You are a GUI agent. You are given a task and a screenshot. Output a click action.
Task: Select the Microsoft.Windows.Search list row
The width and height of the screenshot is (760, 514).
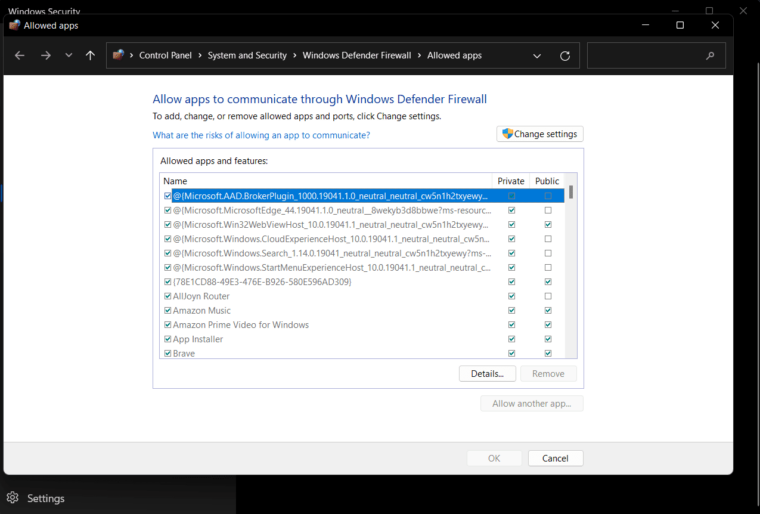pos(364,253)
